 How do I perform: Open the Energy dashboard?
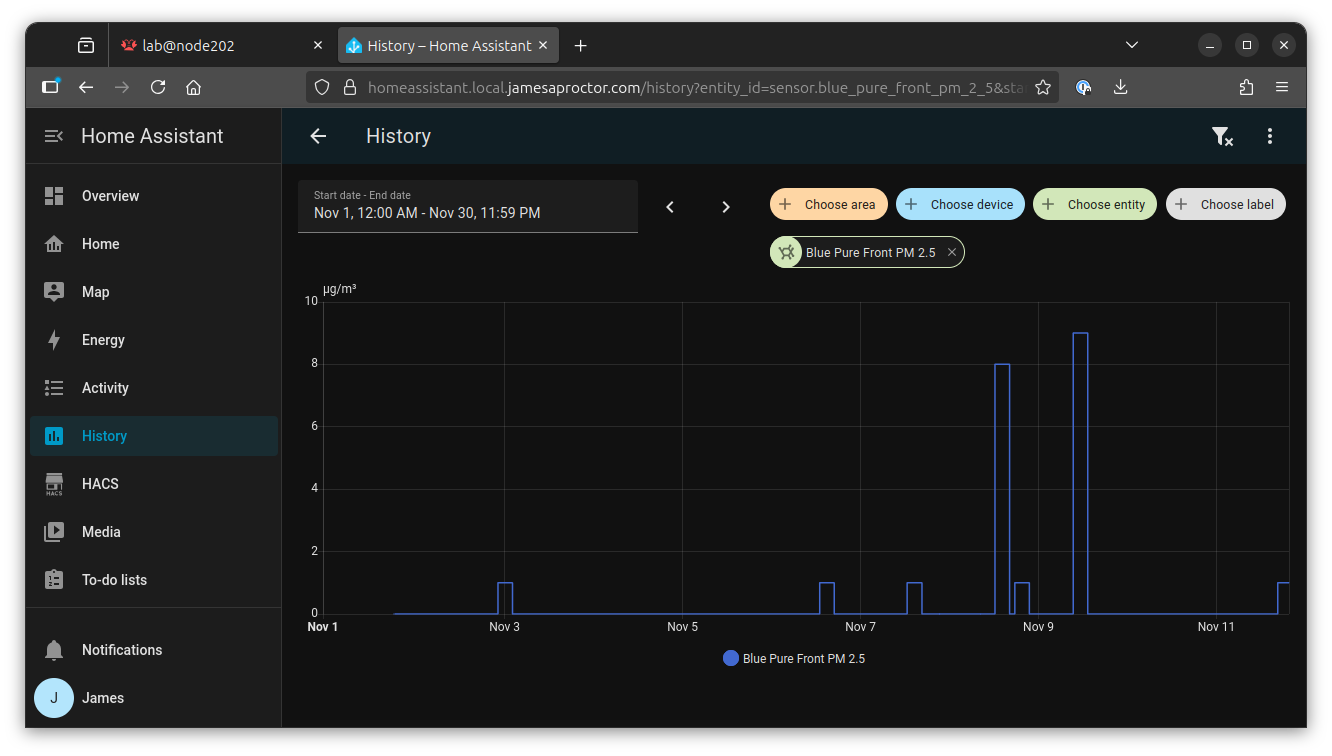point(103,340)
